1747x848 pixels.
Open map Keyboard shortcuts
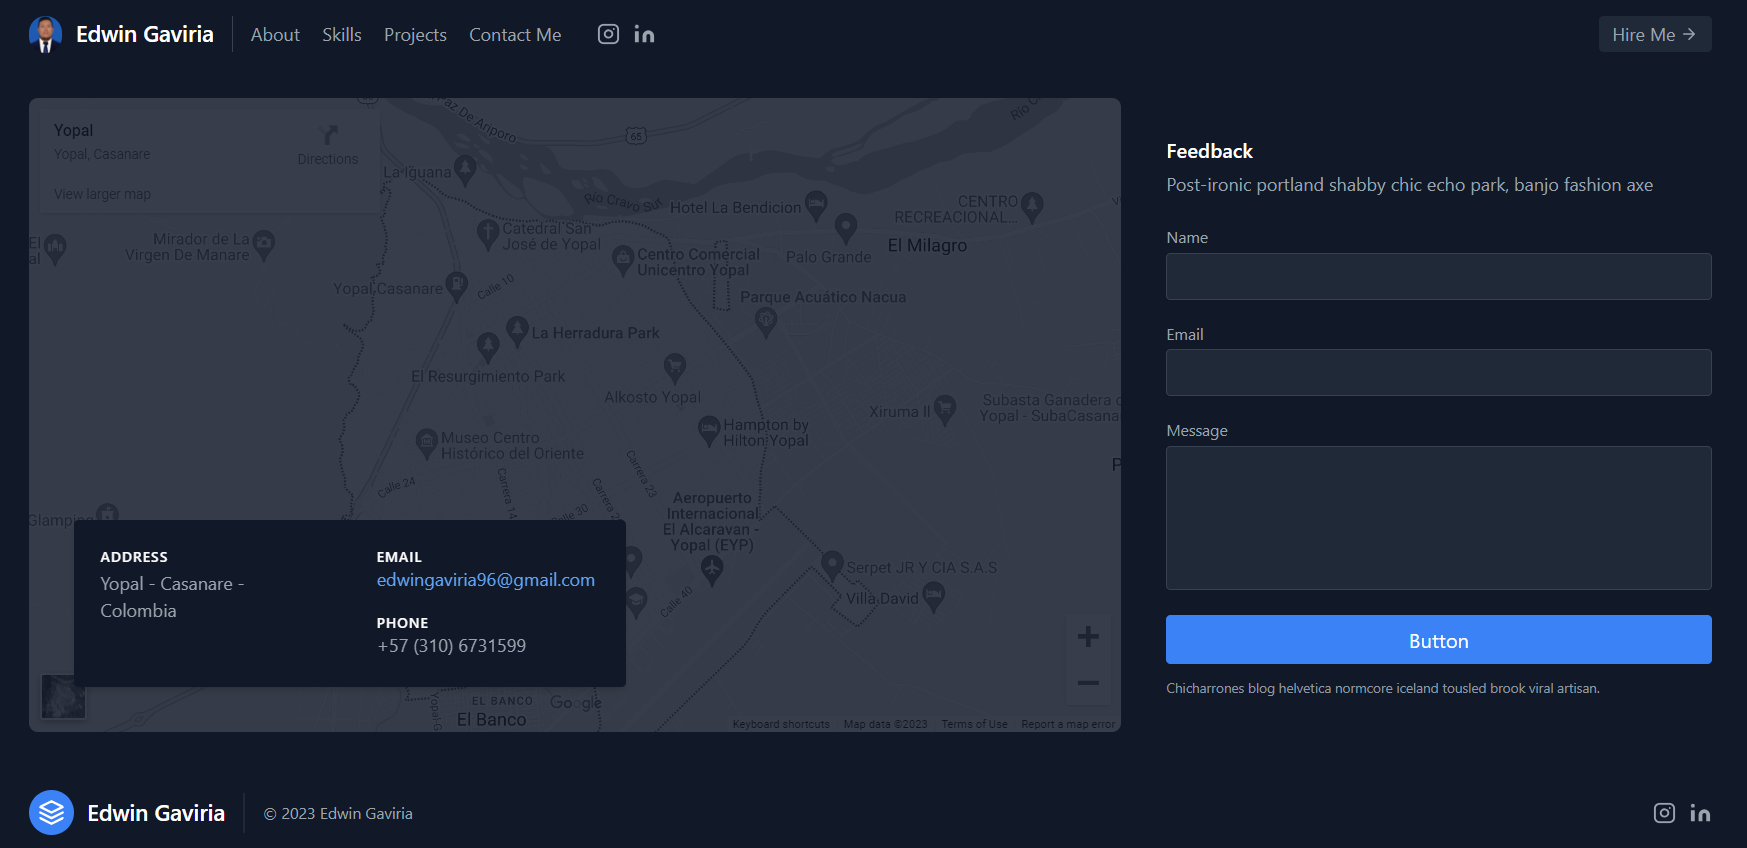tap(781, 724)
